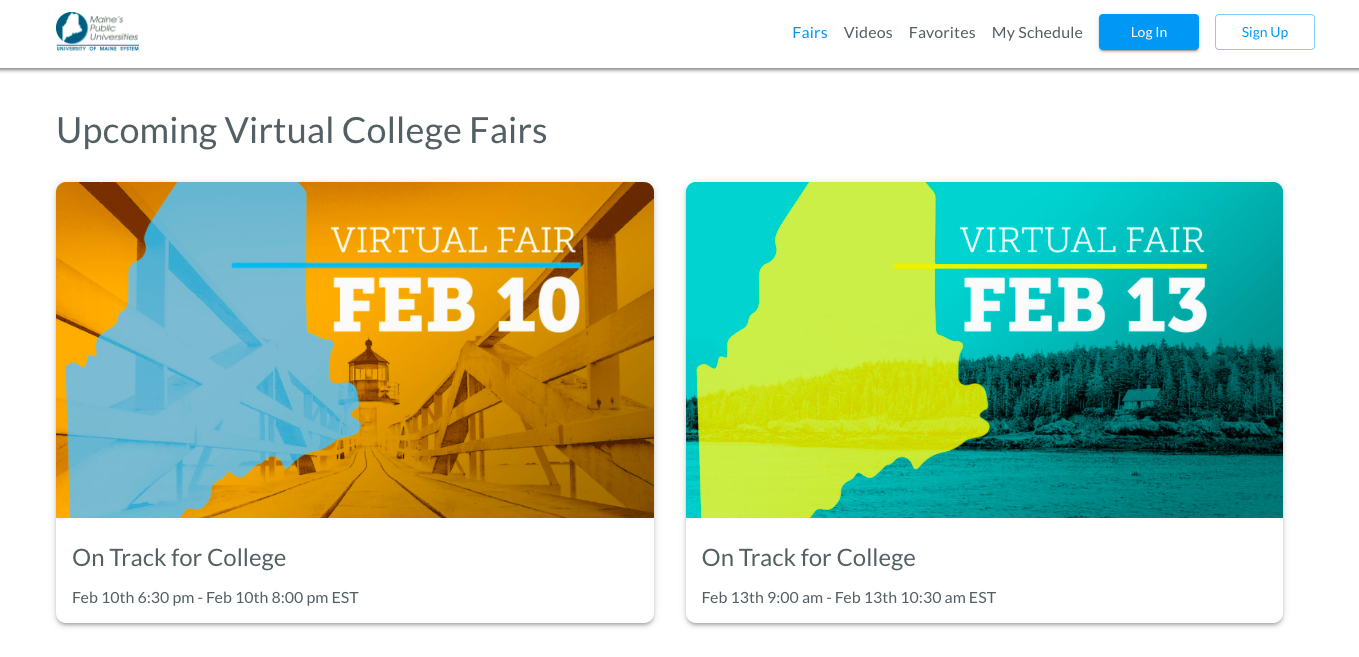This screenshot has width=1359, height=657.
Task: Select the Feb 13 "On Track for College" title
Action: 808,557
